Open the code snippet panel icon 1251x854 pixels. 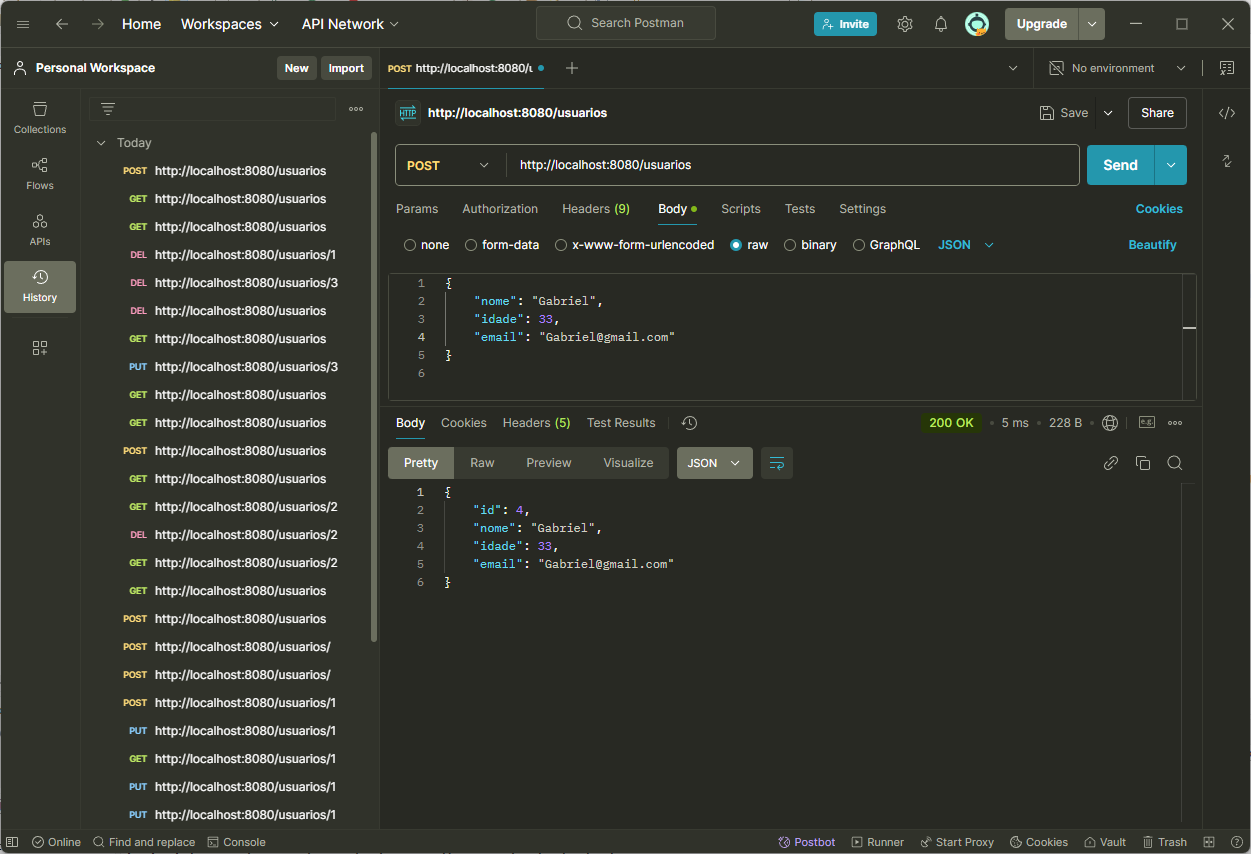coord(1227,113)
